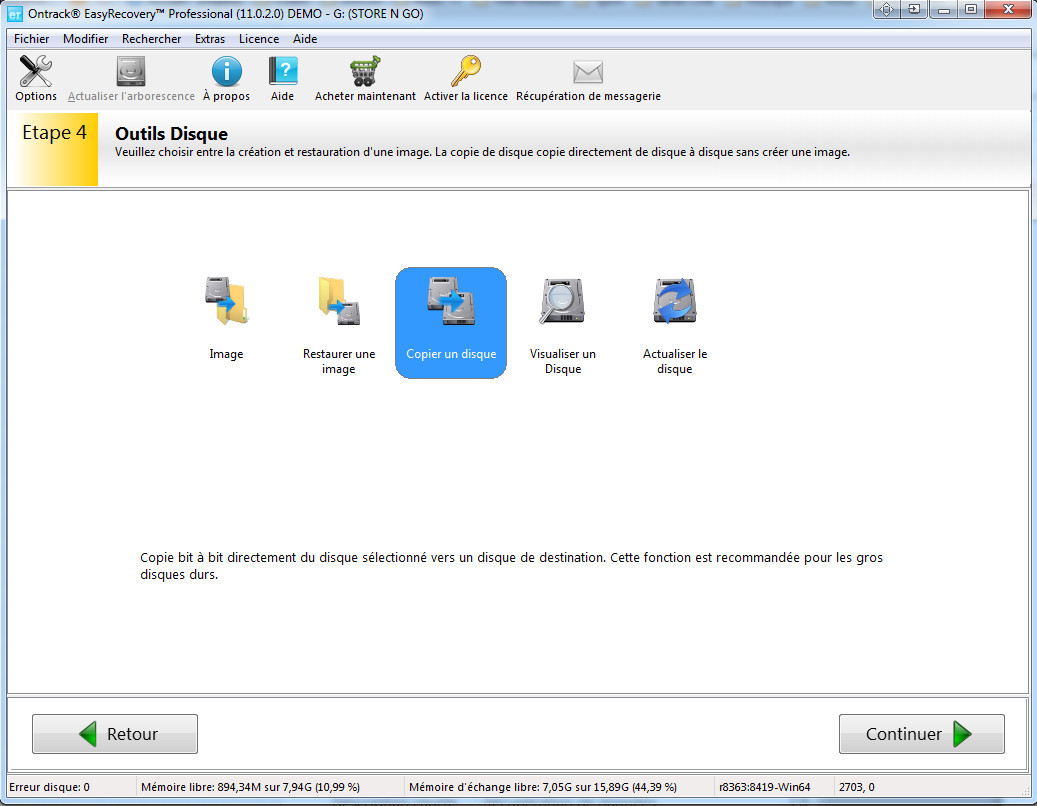Open the Rechercher menu
Viewport: 1037px width, 806px height.
(151, 39)
